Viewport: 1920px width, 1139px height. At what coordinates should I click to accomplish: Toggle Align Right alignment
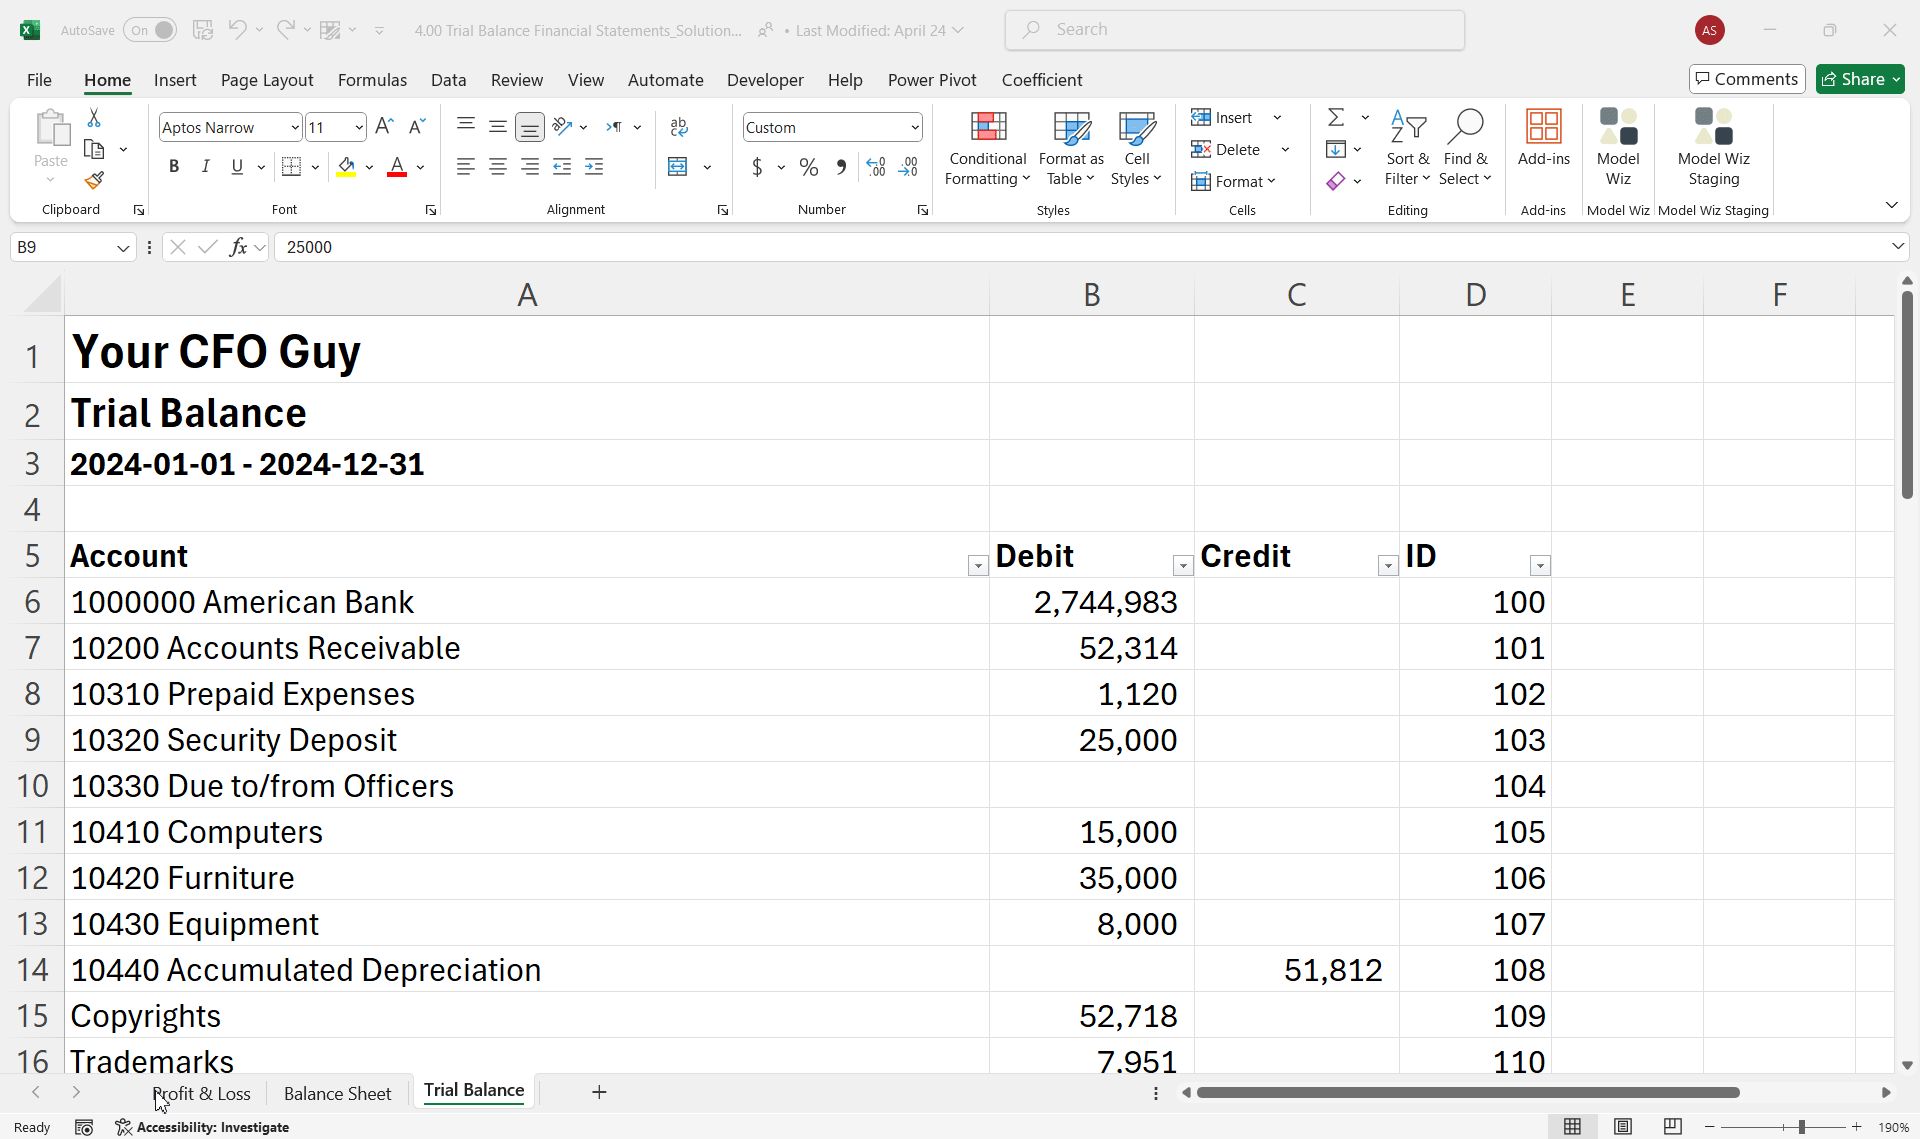530,167
